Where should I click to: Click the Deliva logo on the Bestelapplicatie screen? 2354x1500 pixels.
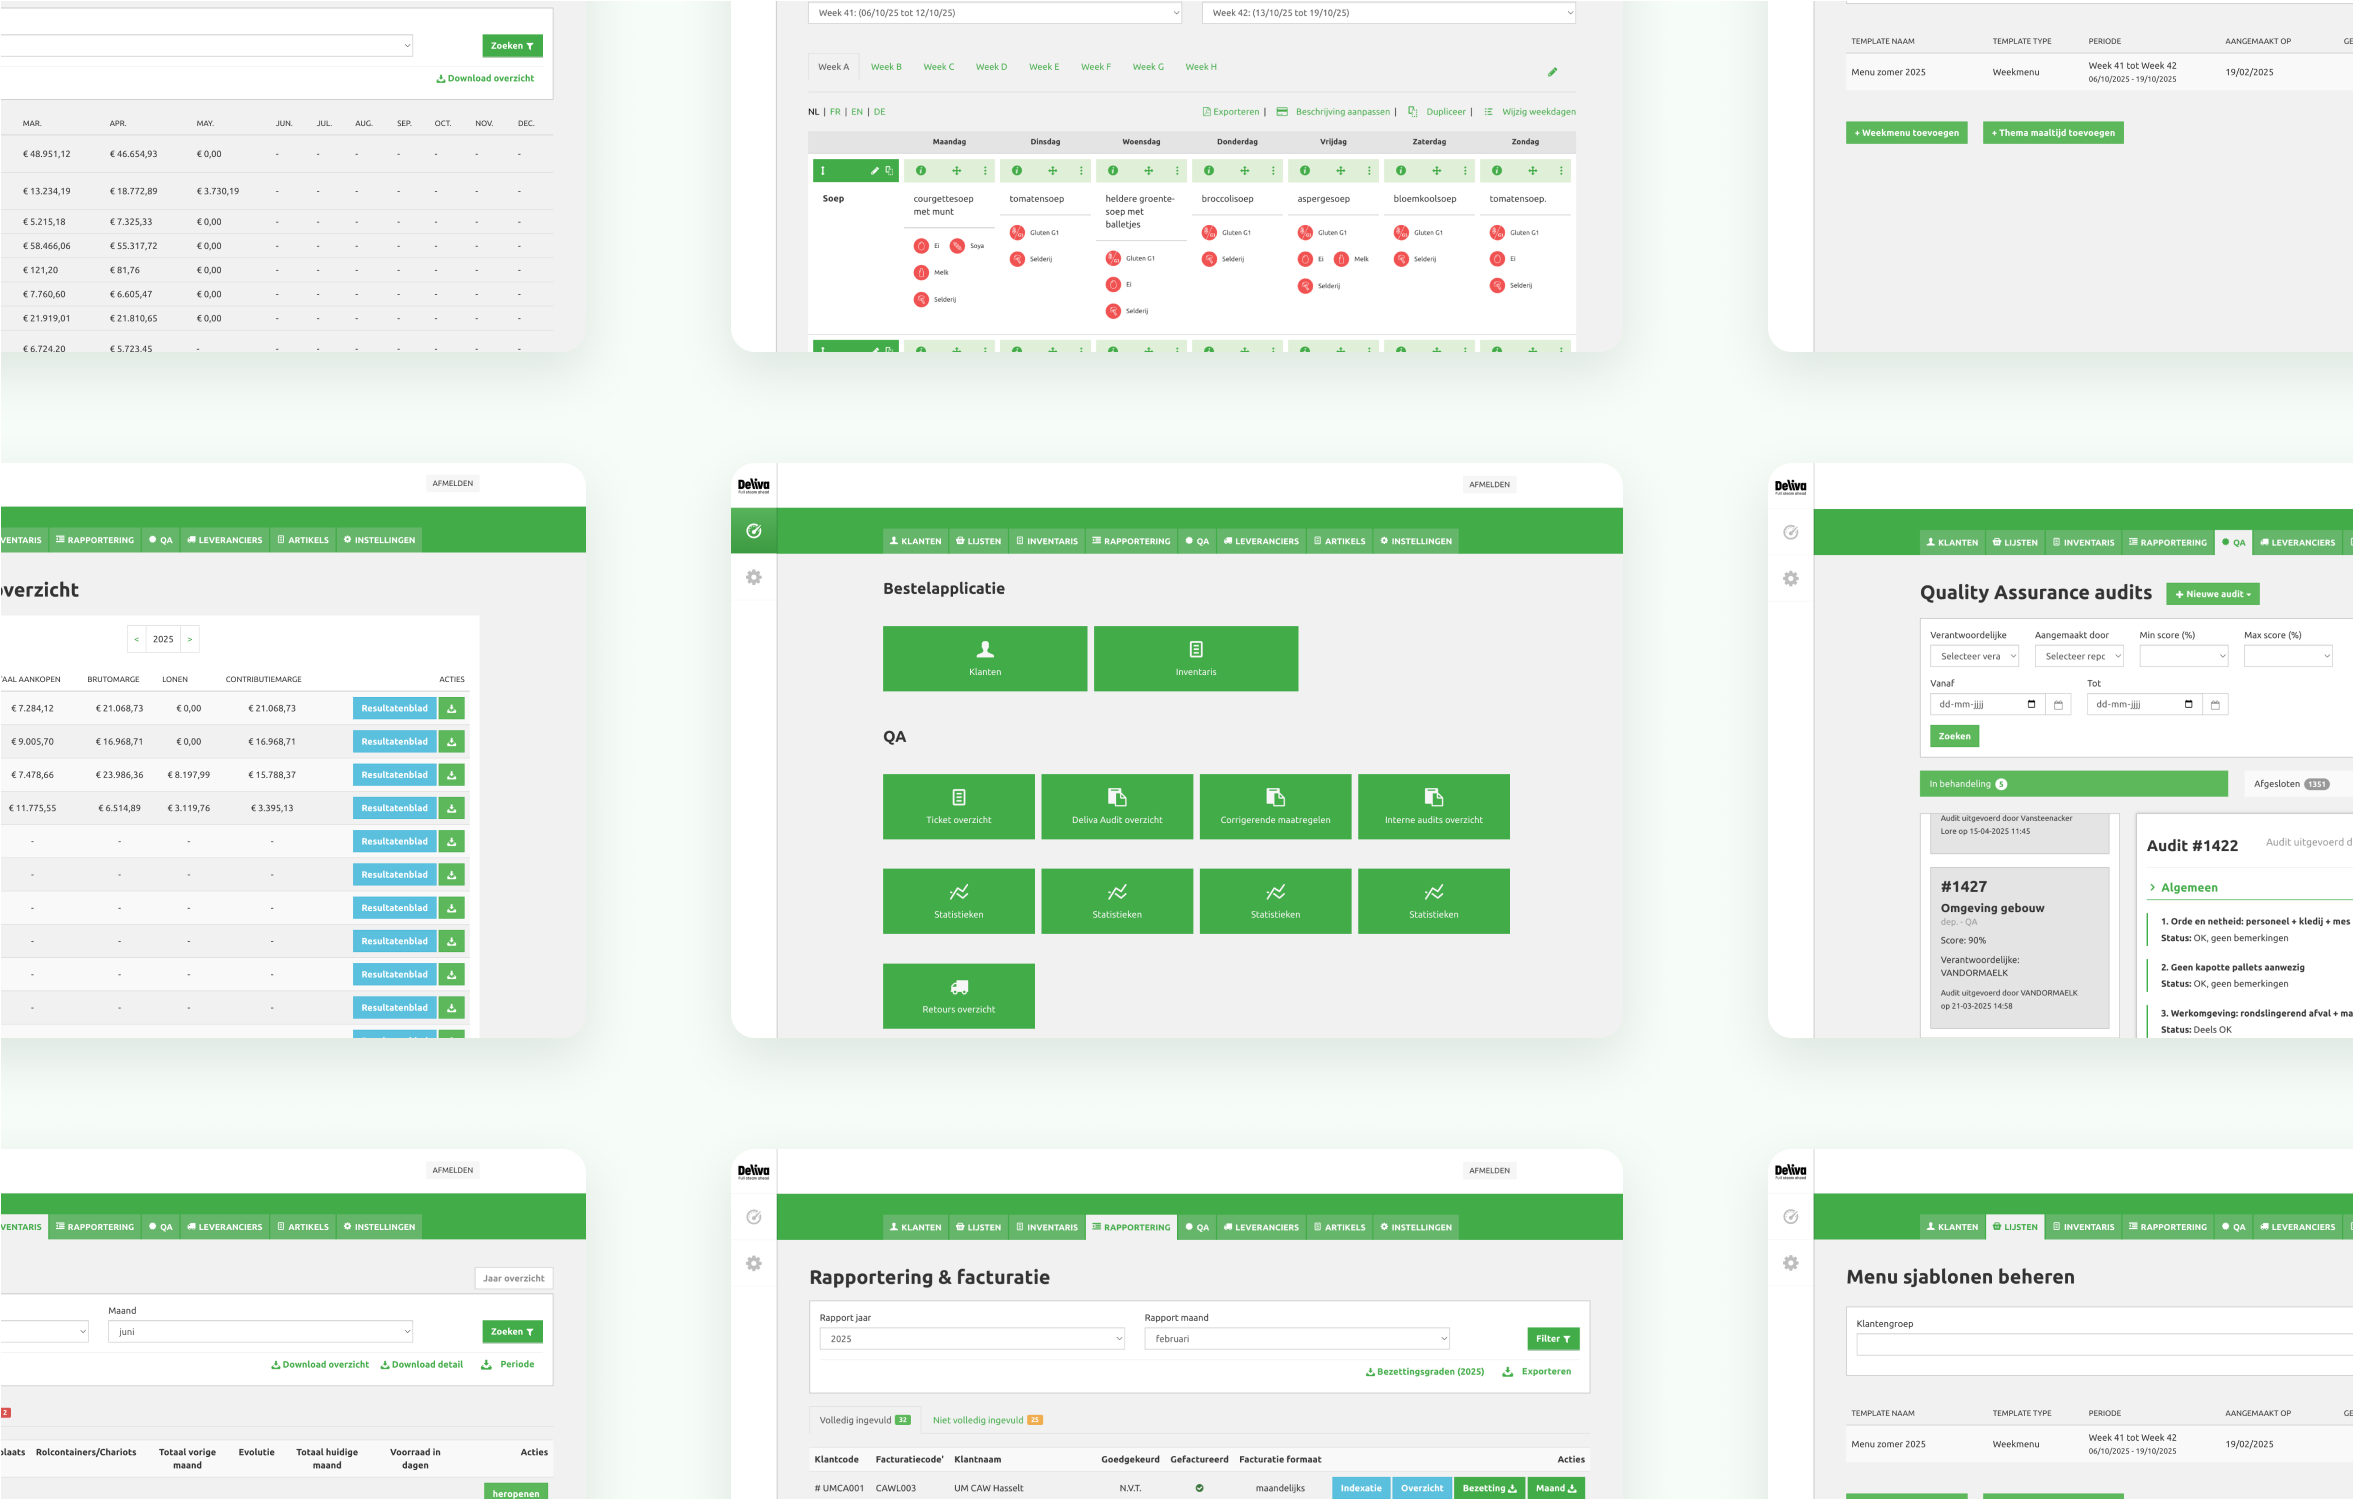click(754, 485)
